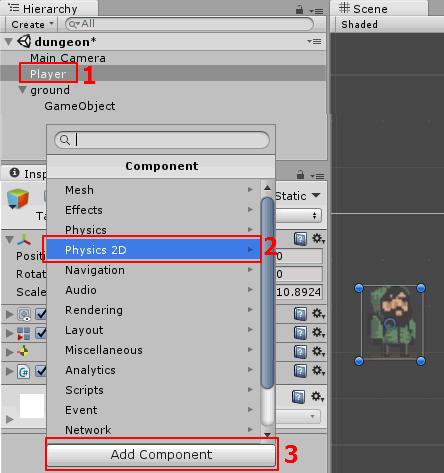Click the Unity scene icon beside dungeon
The image size is (444, 473).
(24, 42)
